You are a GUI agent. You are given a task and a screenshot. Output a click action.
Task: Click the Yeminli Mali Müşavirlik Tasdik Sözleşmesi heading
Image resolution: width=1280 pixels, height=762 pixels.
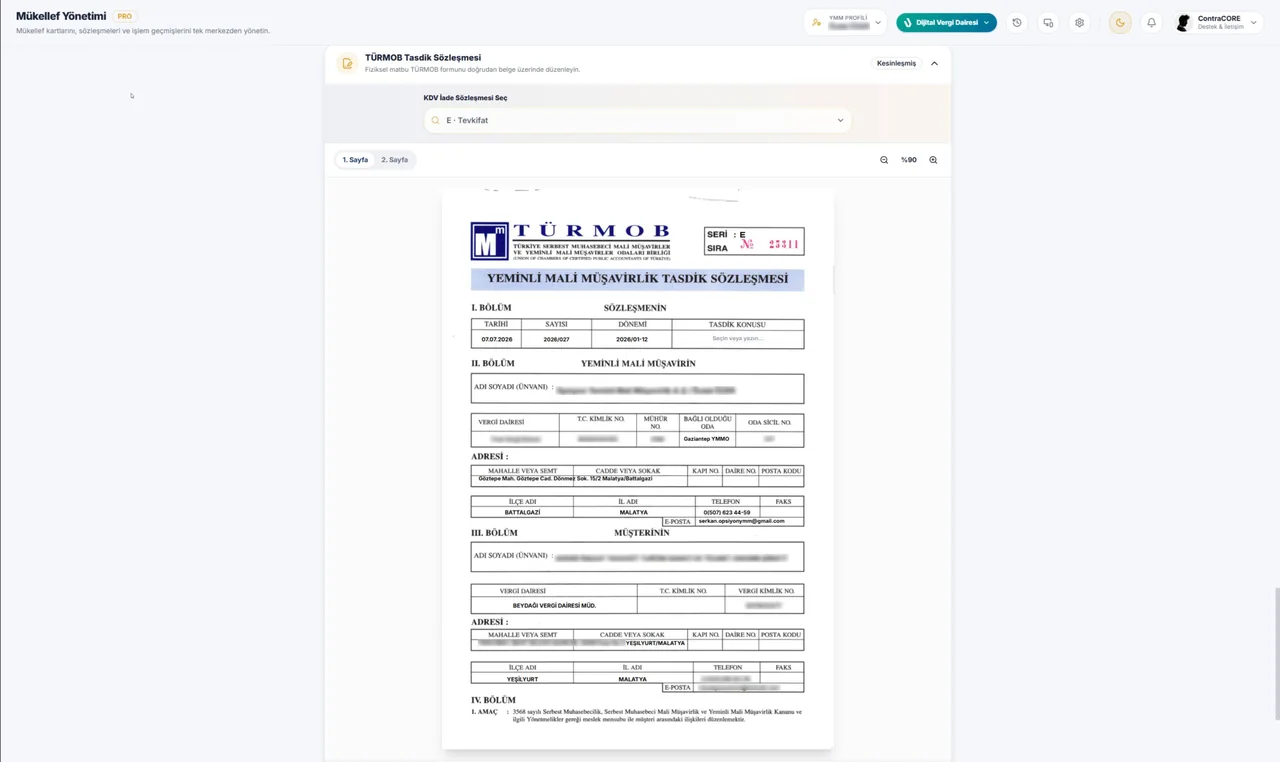pos(637,279)
